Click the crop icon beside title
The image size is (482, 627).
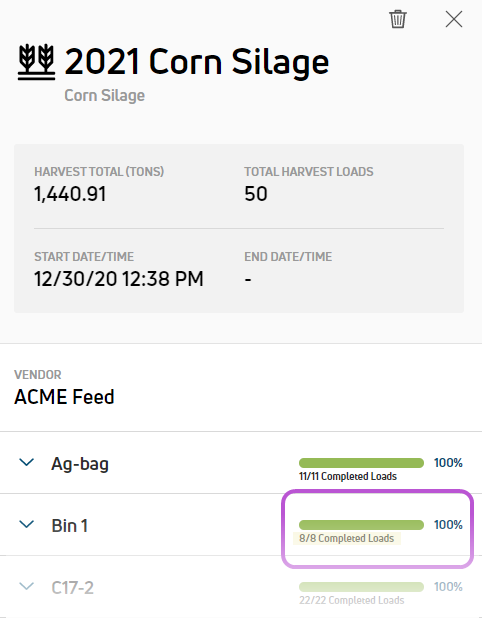pyautogui.click(x=36, y=62)
